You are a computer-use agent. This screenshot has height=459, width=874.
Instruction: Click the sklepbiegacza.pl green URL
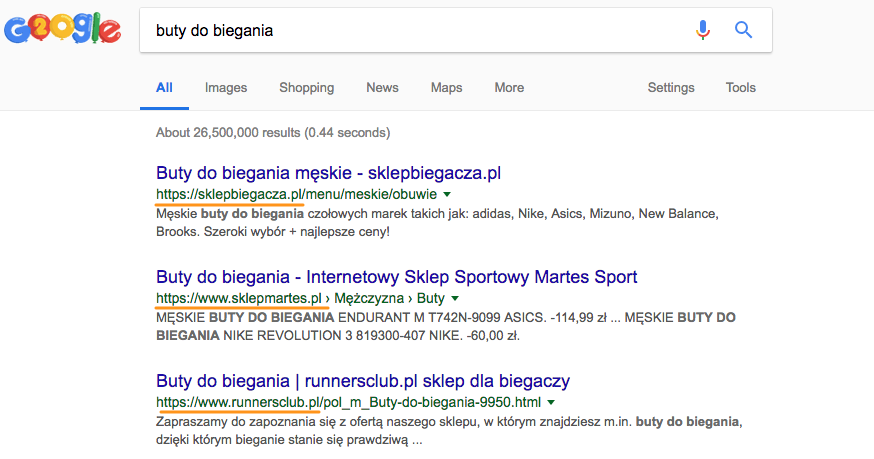pos(297,194)
